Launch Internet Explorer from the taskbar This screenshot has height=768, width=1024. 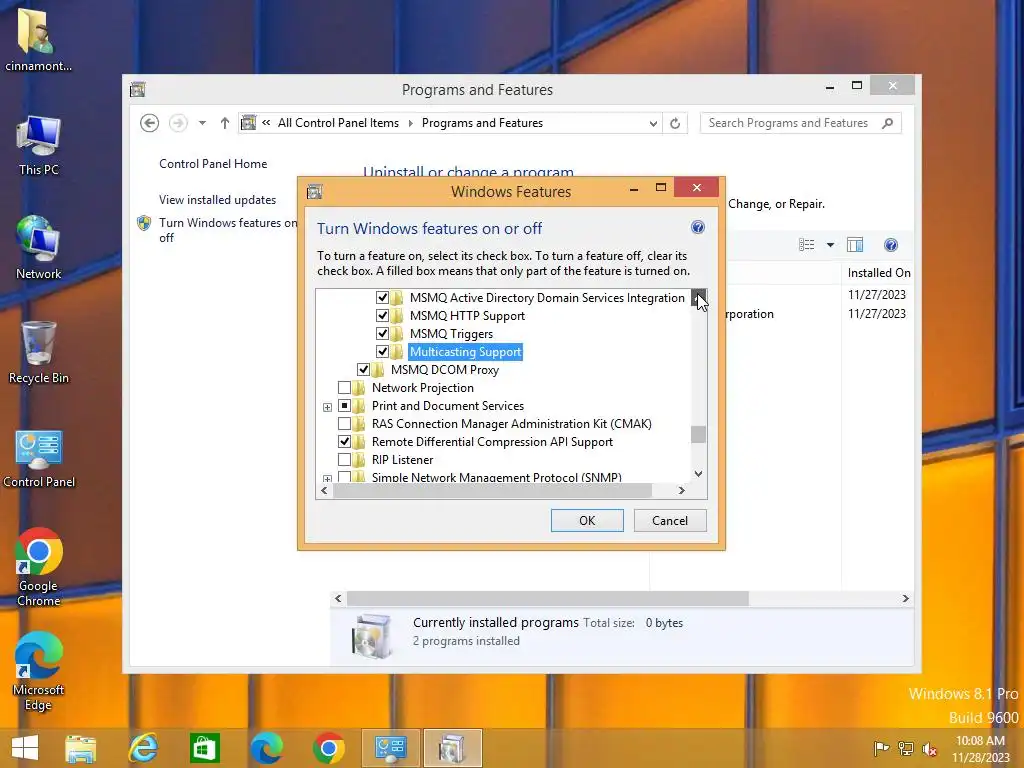143,748
